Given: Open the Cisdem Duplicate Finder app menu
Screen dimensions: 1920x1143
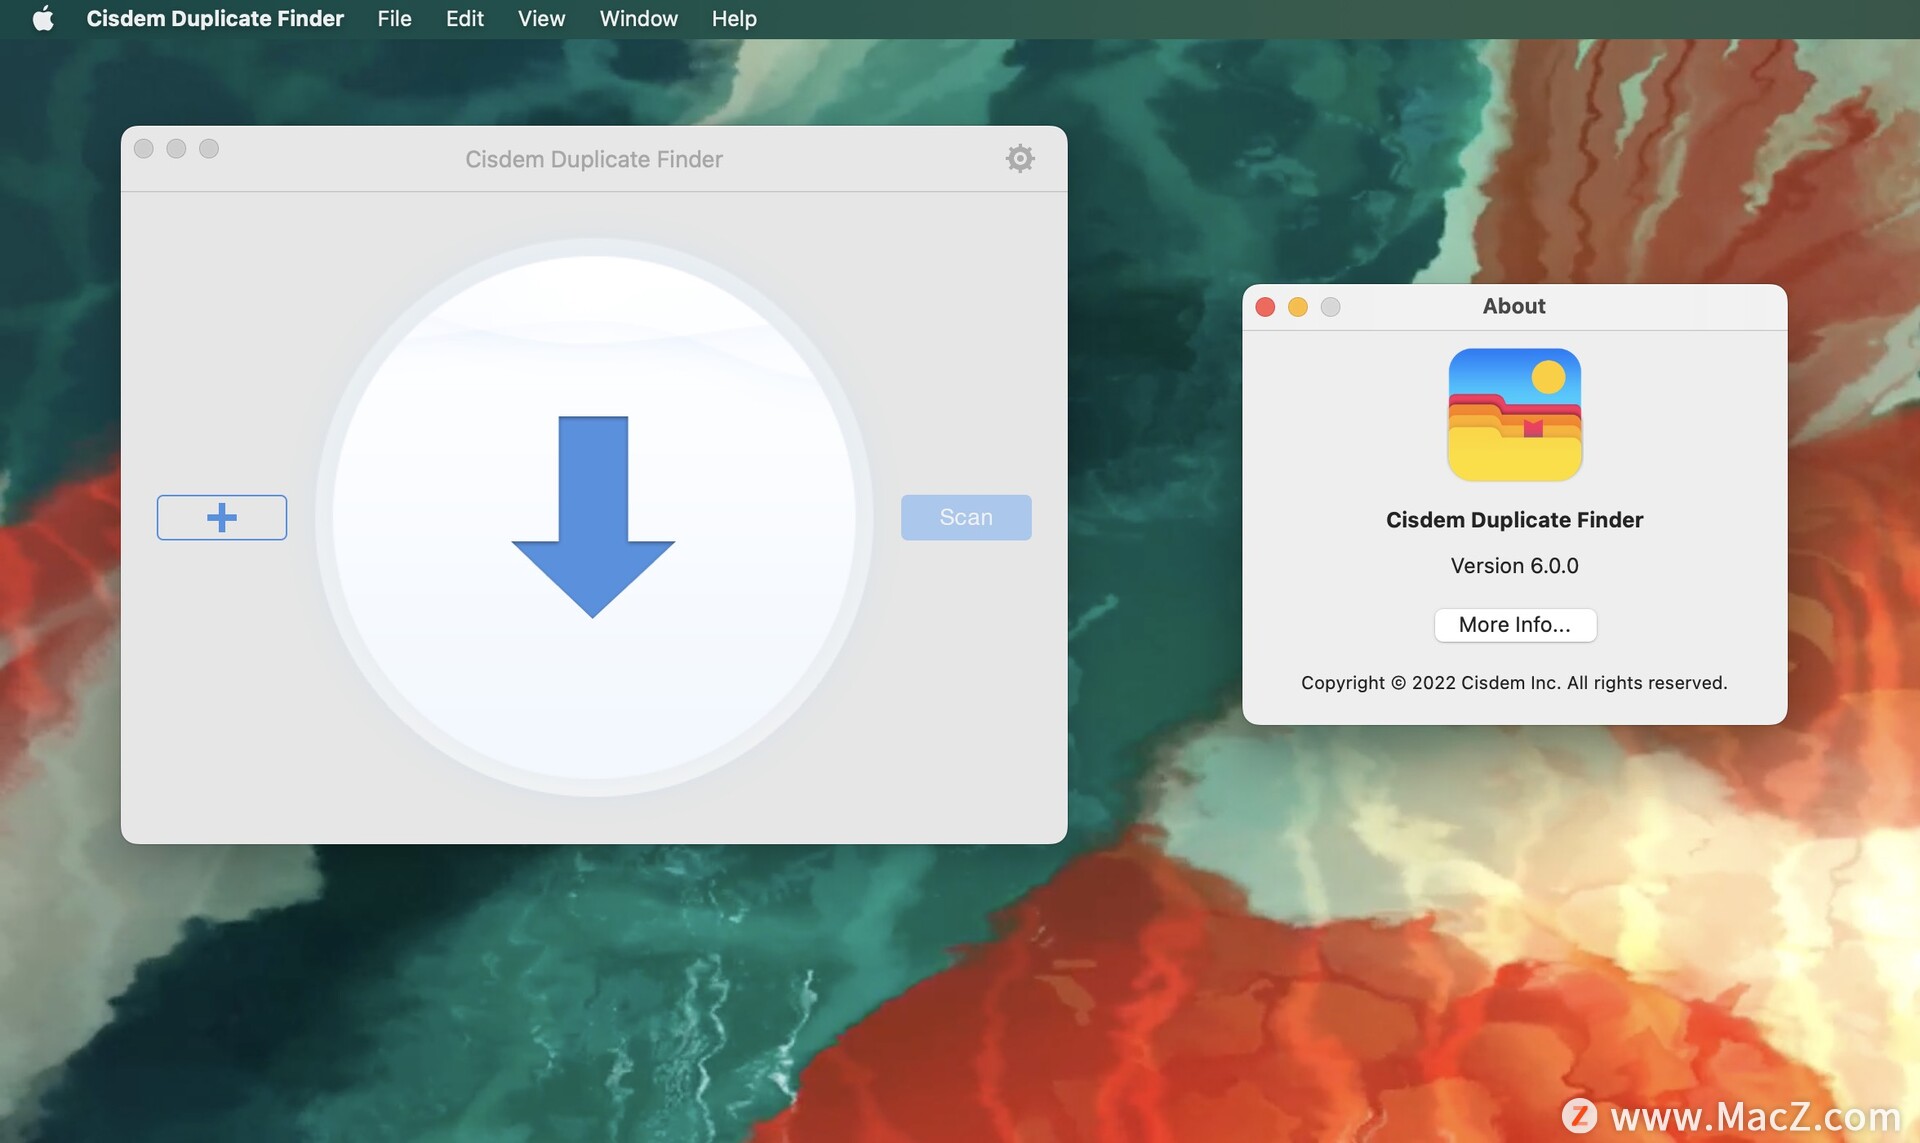Looking at the screenshot, I should pyautogui.click(x=214, y=18).
